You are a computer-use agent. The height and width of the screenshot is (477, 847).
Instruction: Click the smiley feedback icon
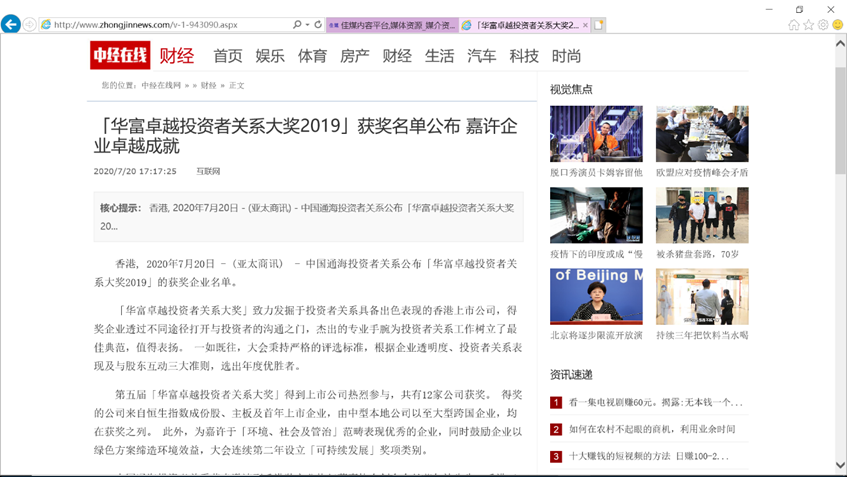[838, 25]
